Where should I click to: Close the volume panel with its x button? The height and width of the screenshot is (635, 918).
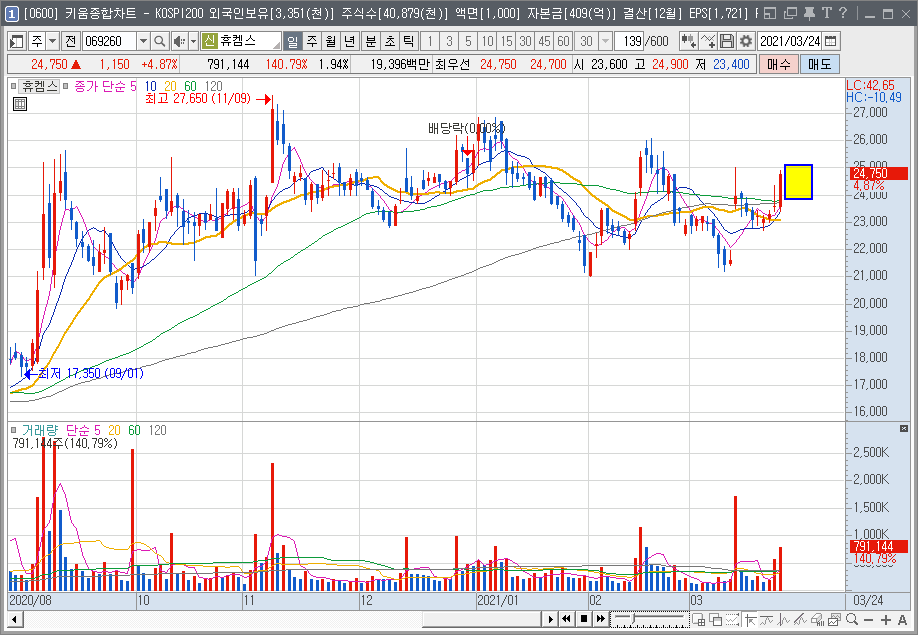[x=903, y=429]
